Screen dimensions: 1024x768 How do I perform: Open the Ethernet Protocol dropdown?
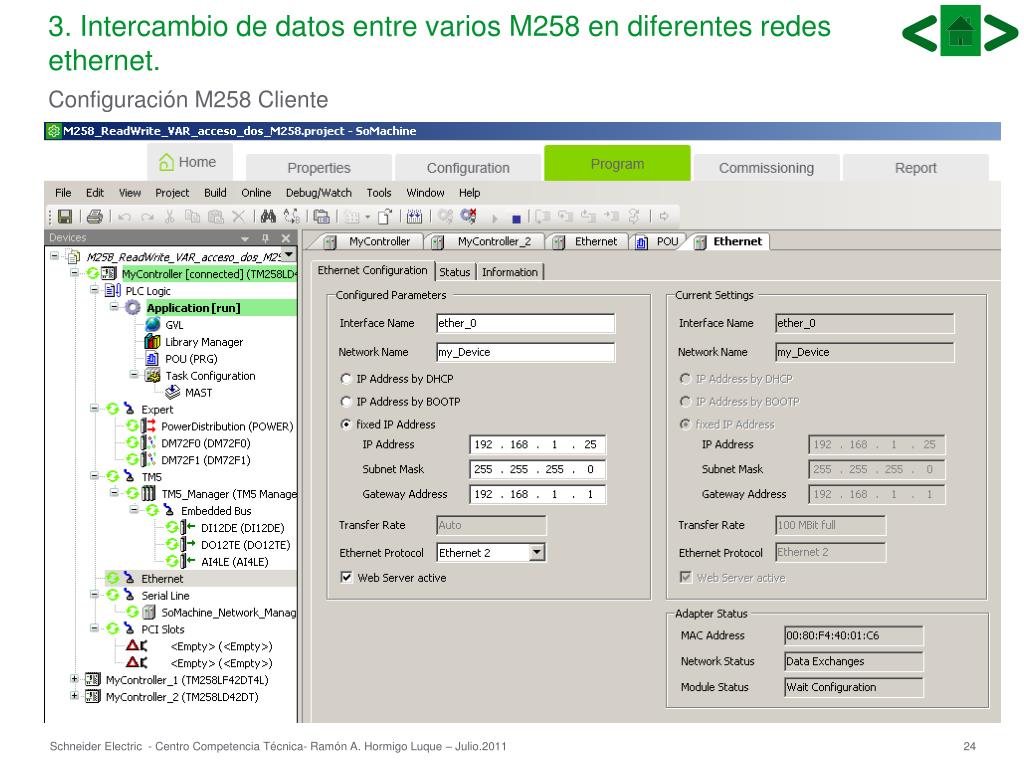click(536, 552)
